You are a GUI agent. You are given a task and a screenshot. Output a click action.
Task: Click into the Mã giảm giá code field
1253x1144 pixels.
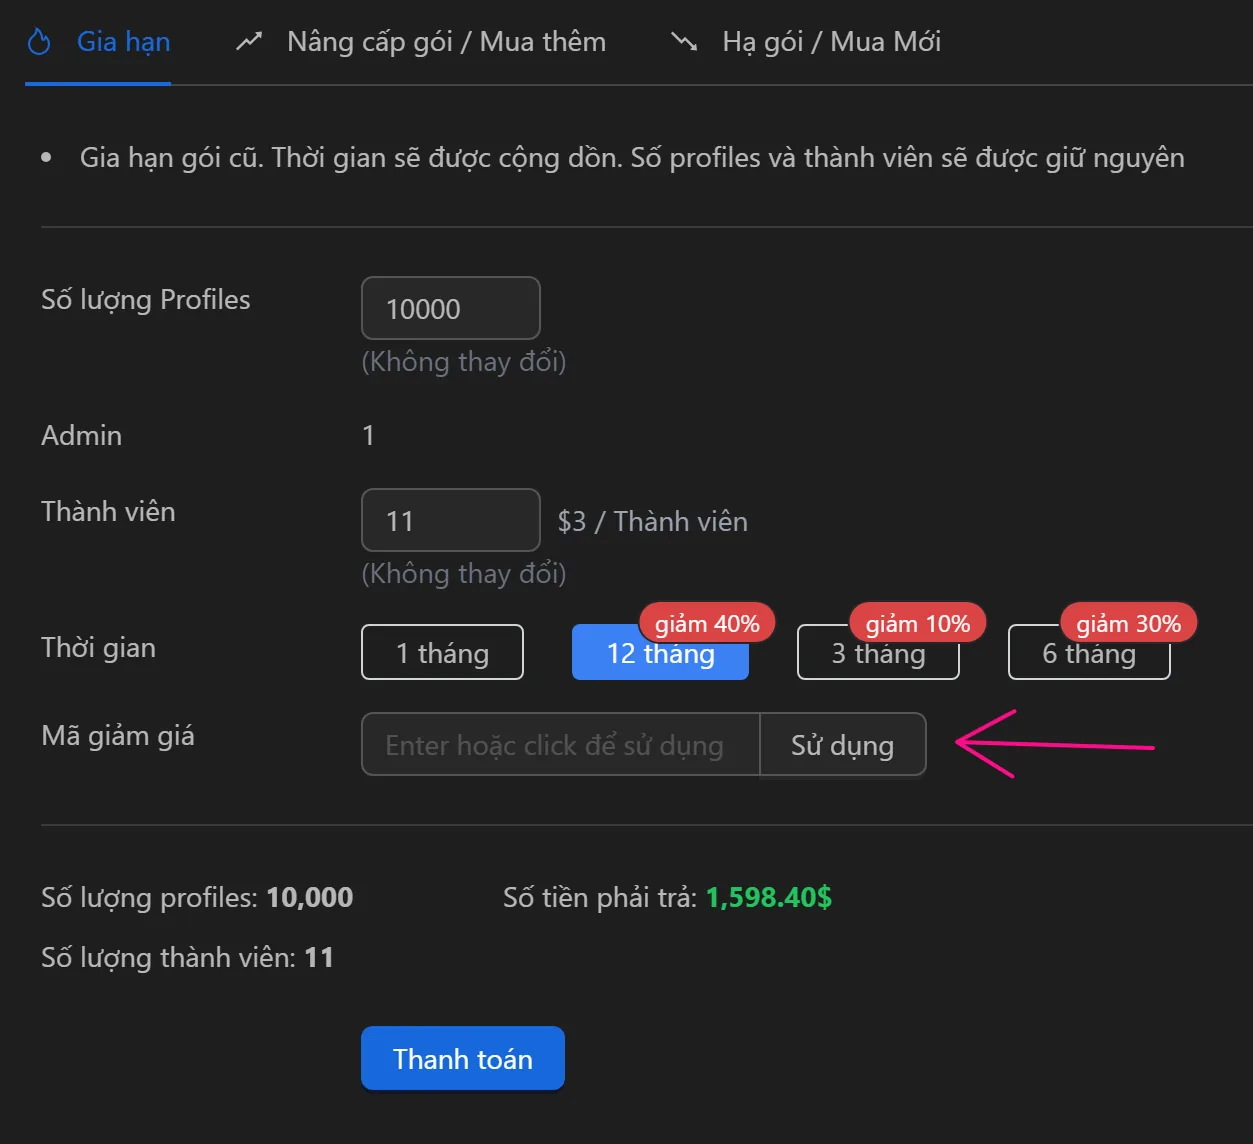coord(560,745)
